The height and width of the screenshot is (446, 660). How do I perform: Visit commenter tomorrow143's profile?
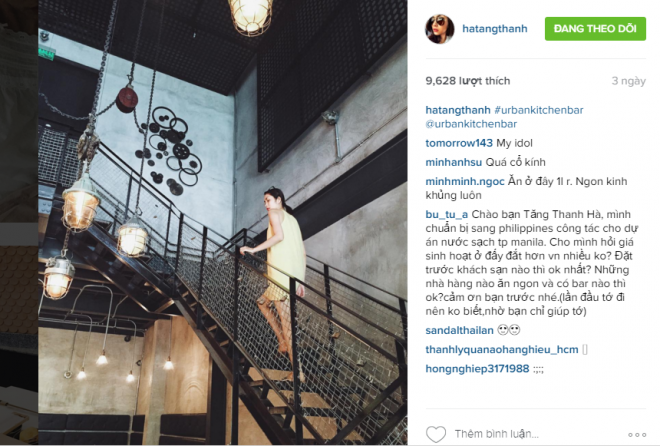pyautogui.click(x=459, y=143)
